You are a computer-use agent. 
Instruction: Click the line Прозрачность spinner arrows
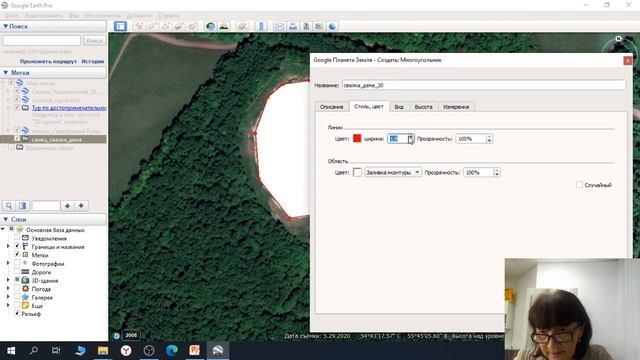[x=489, y=139]
